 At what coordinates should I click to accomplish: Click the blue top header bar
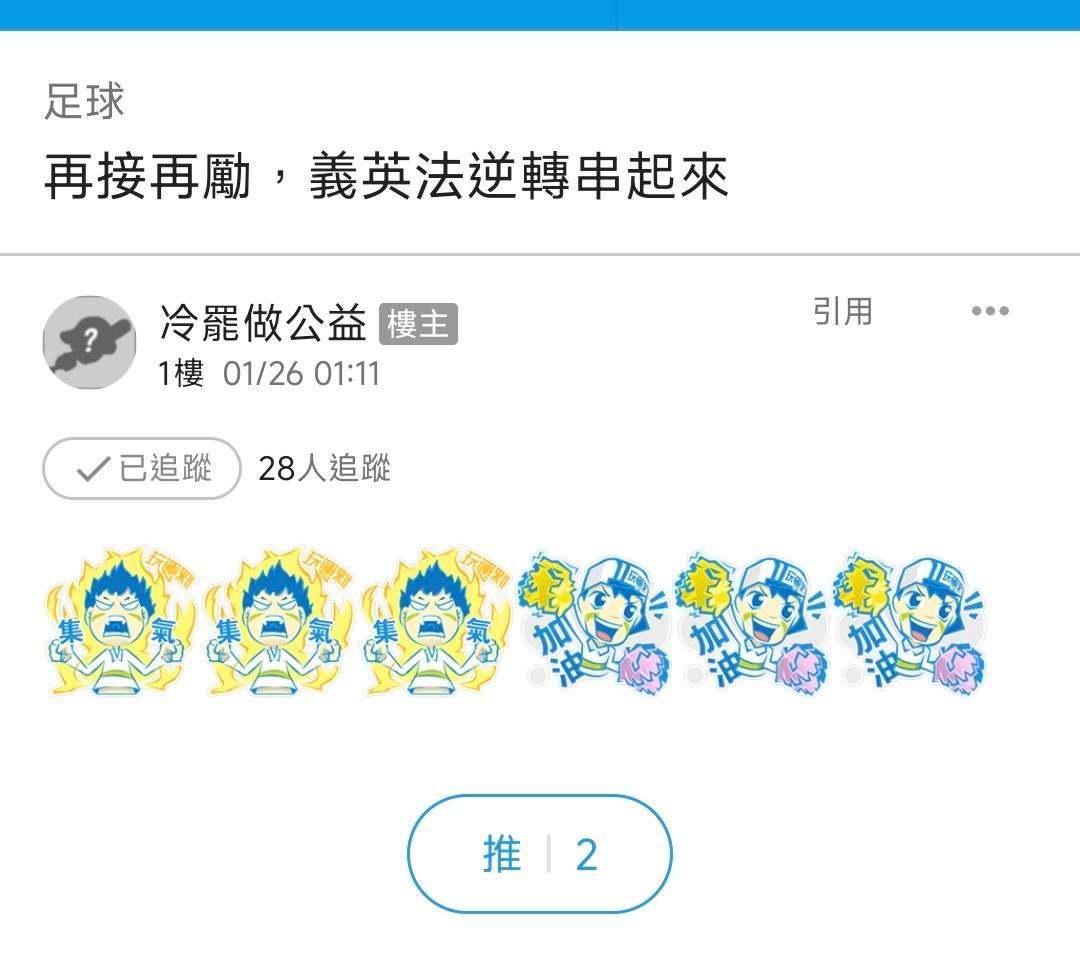(540, 14)
